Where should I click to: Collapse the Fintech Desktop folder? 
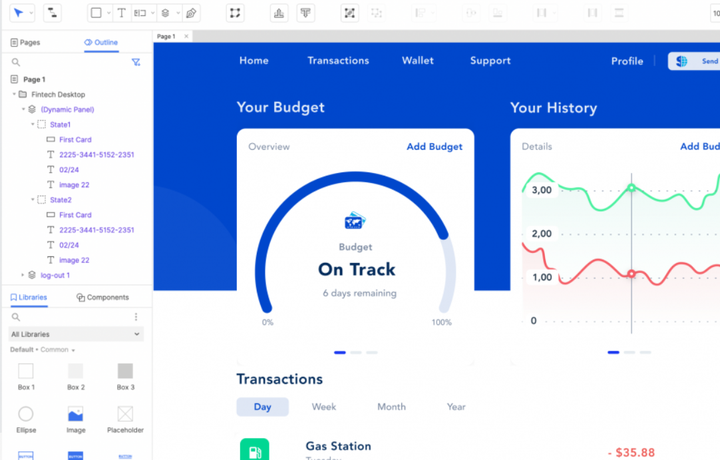click(14, 94)
